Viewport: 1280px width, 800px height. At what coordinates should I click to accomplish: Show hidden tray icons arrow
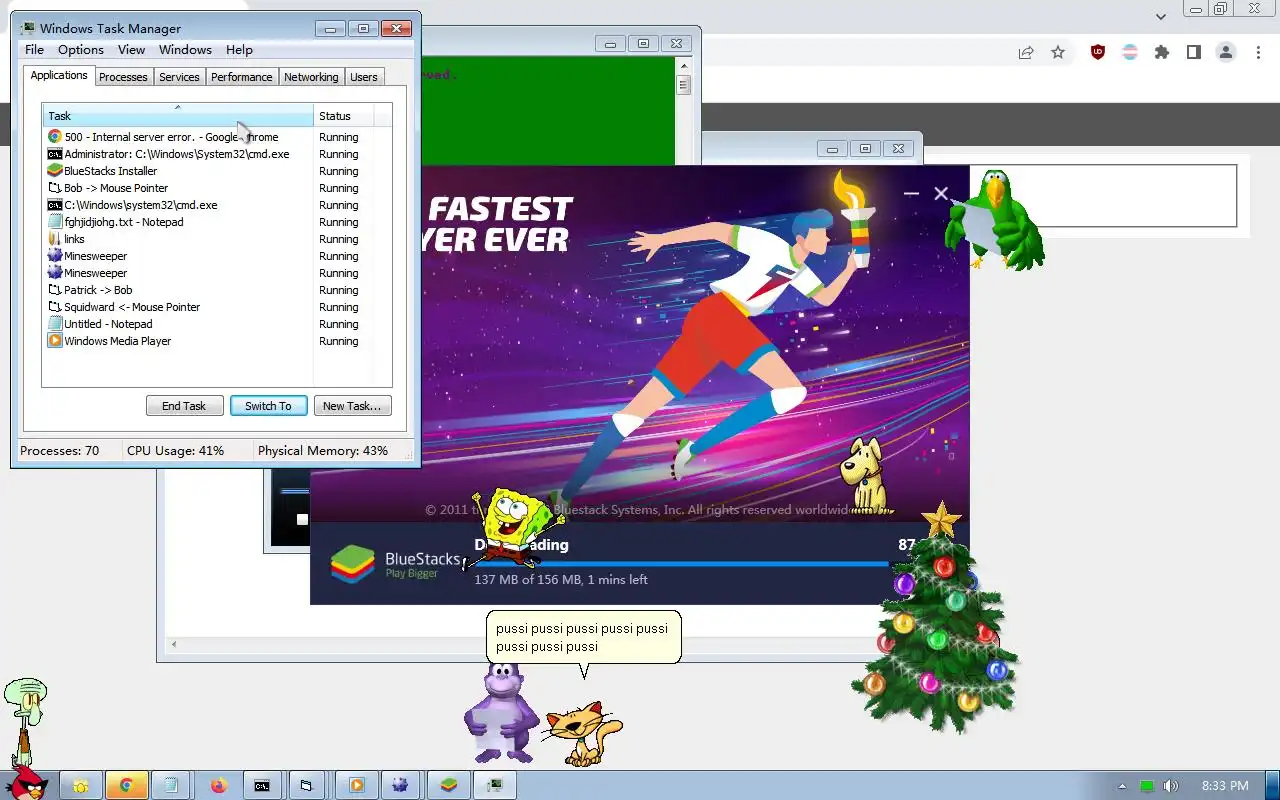coord(1122,786)
